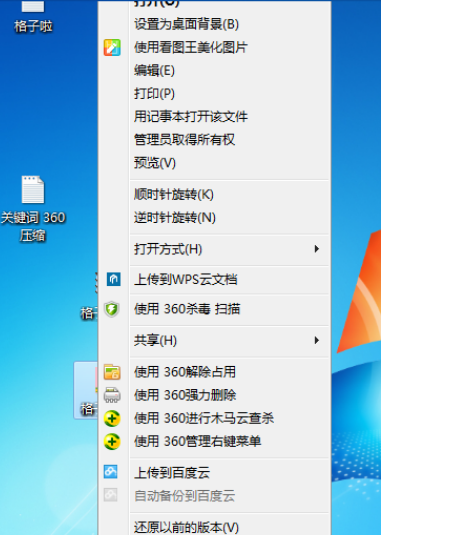The height and width of the screenshot is (535, 464).
Task: Click the 格子啦 file label
Action: [33, 26]
